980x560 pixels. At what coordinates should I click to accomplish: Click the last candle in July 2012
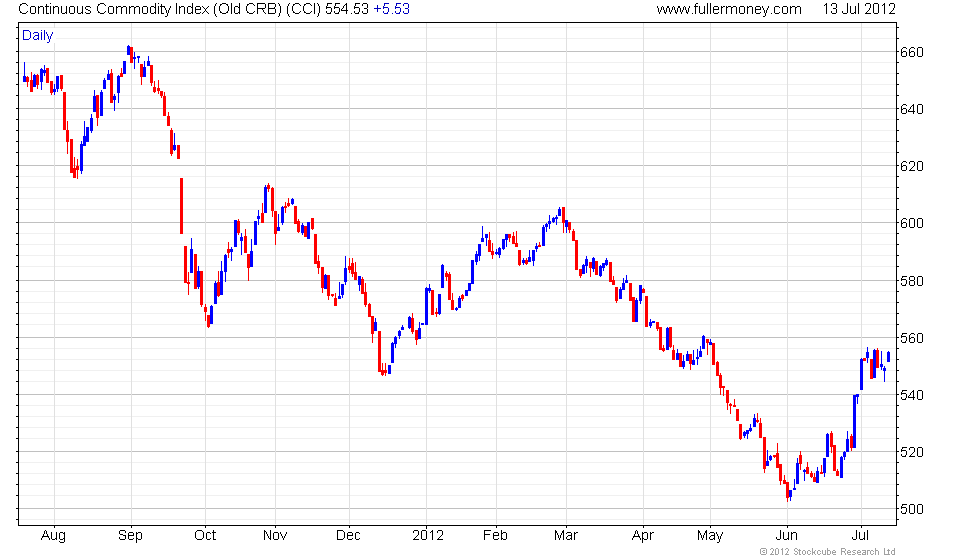tap(889, 357)
